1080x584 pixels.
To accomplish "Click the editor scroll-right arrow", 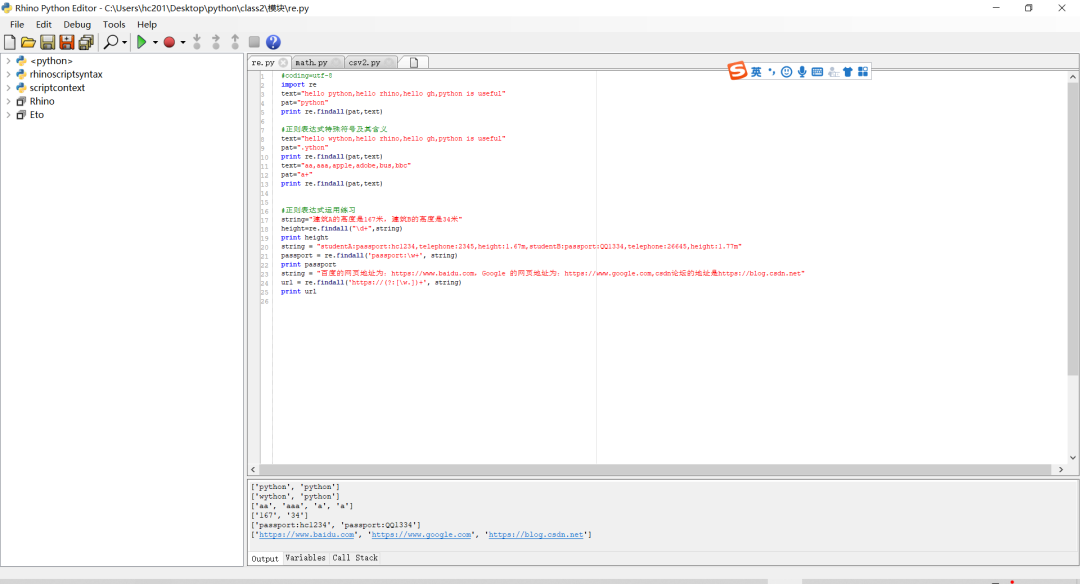I will coord(1061,470).
